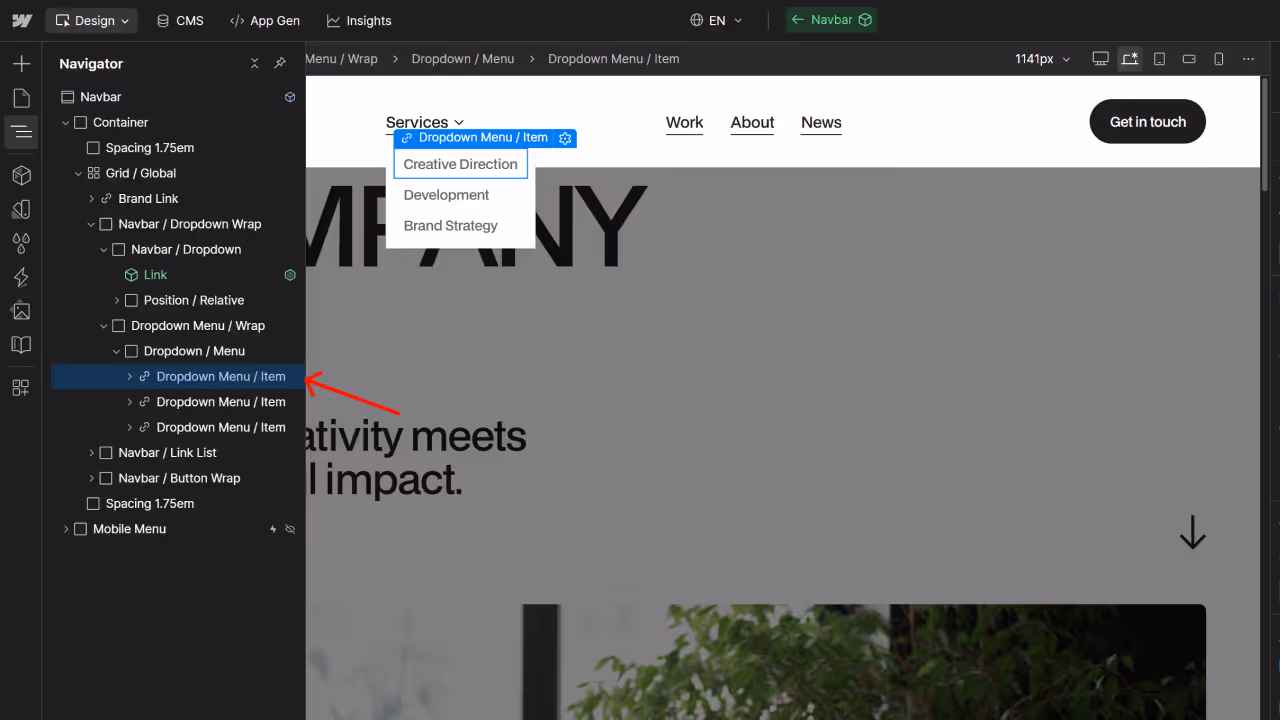Toggle visibility of the Mobile Menu element

[x=289, y=529]
